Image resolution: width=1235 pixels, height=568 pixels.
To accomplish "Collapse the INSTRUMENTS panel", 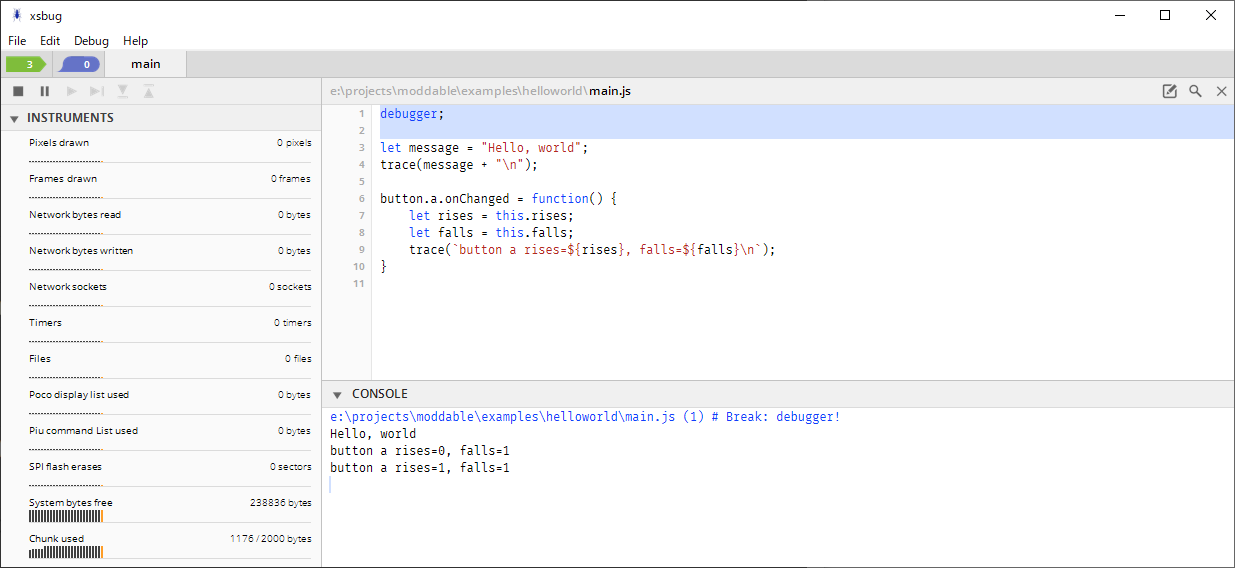I will (14, 118).
